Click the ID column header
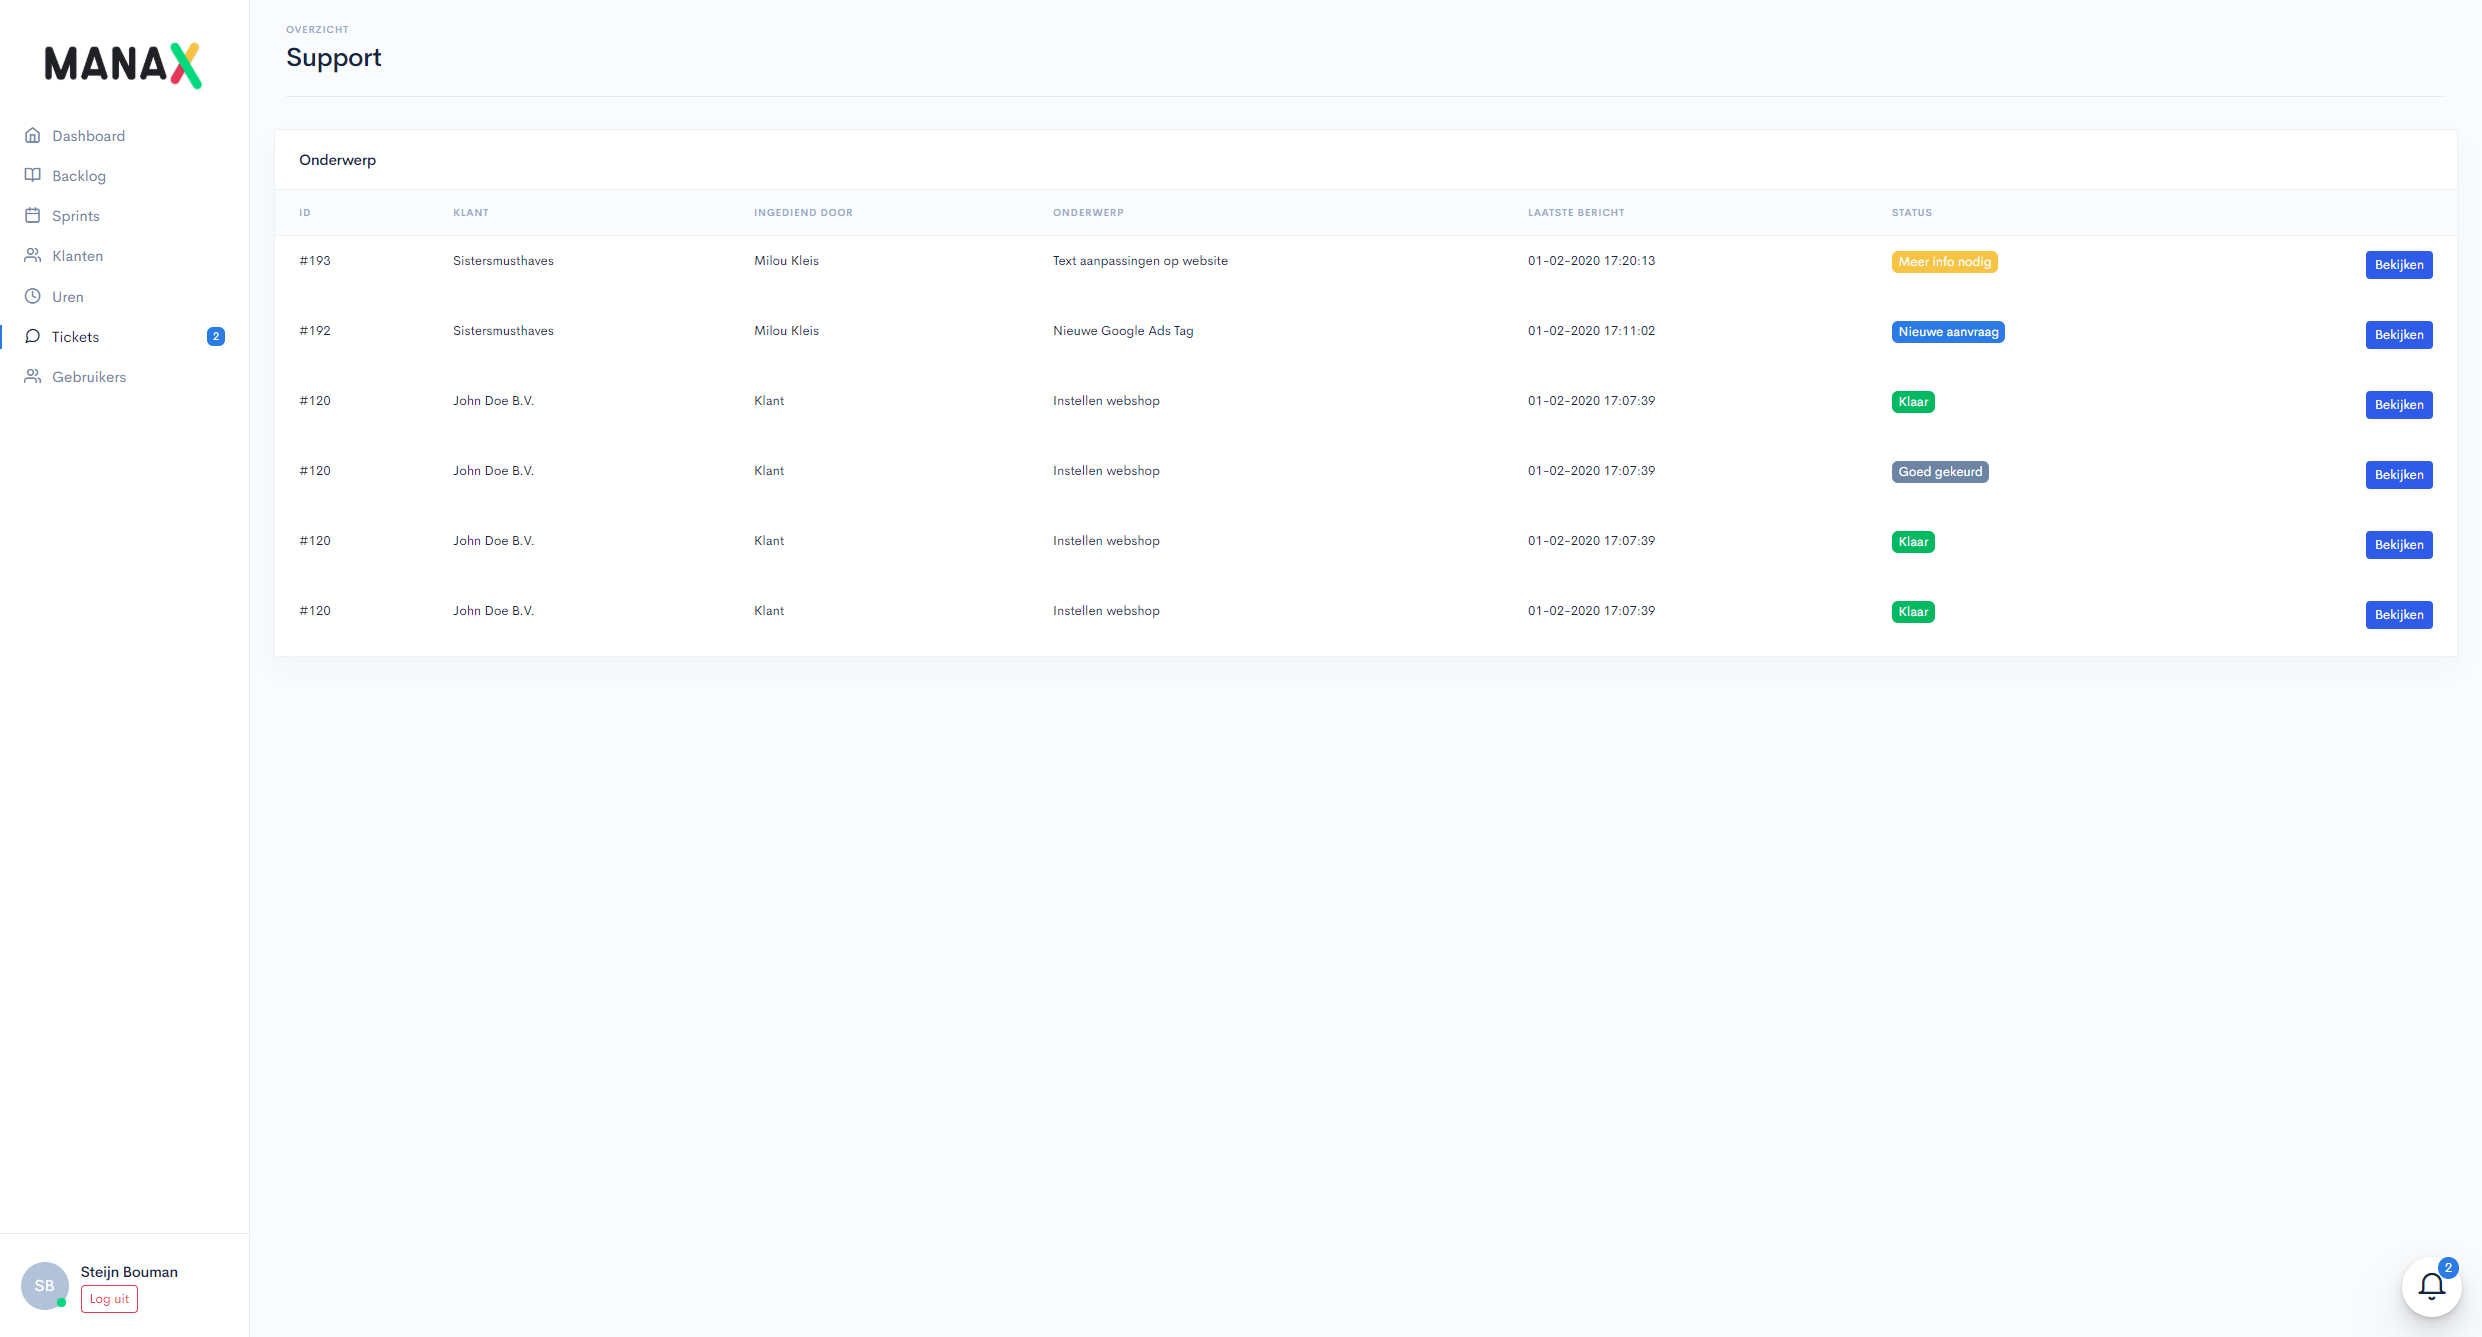Viewport: 2482px width, 1337px height. click(305, 212)
